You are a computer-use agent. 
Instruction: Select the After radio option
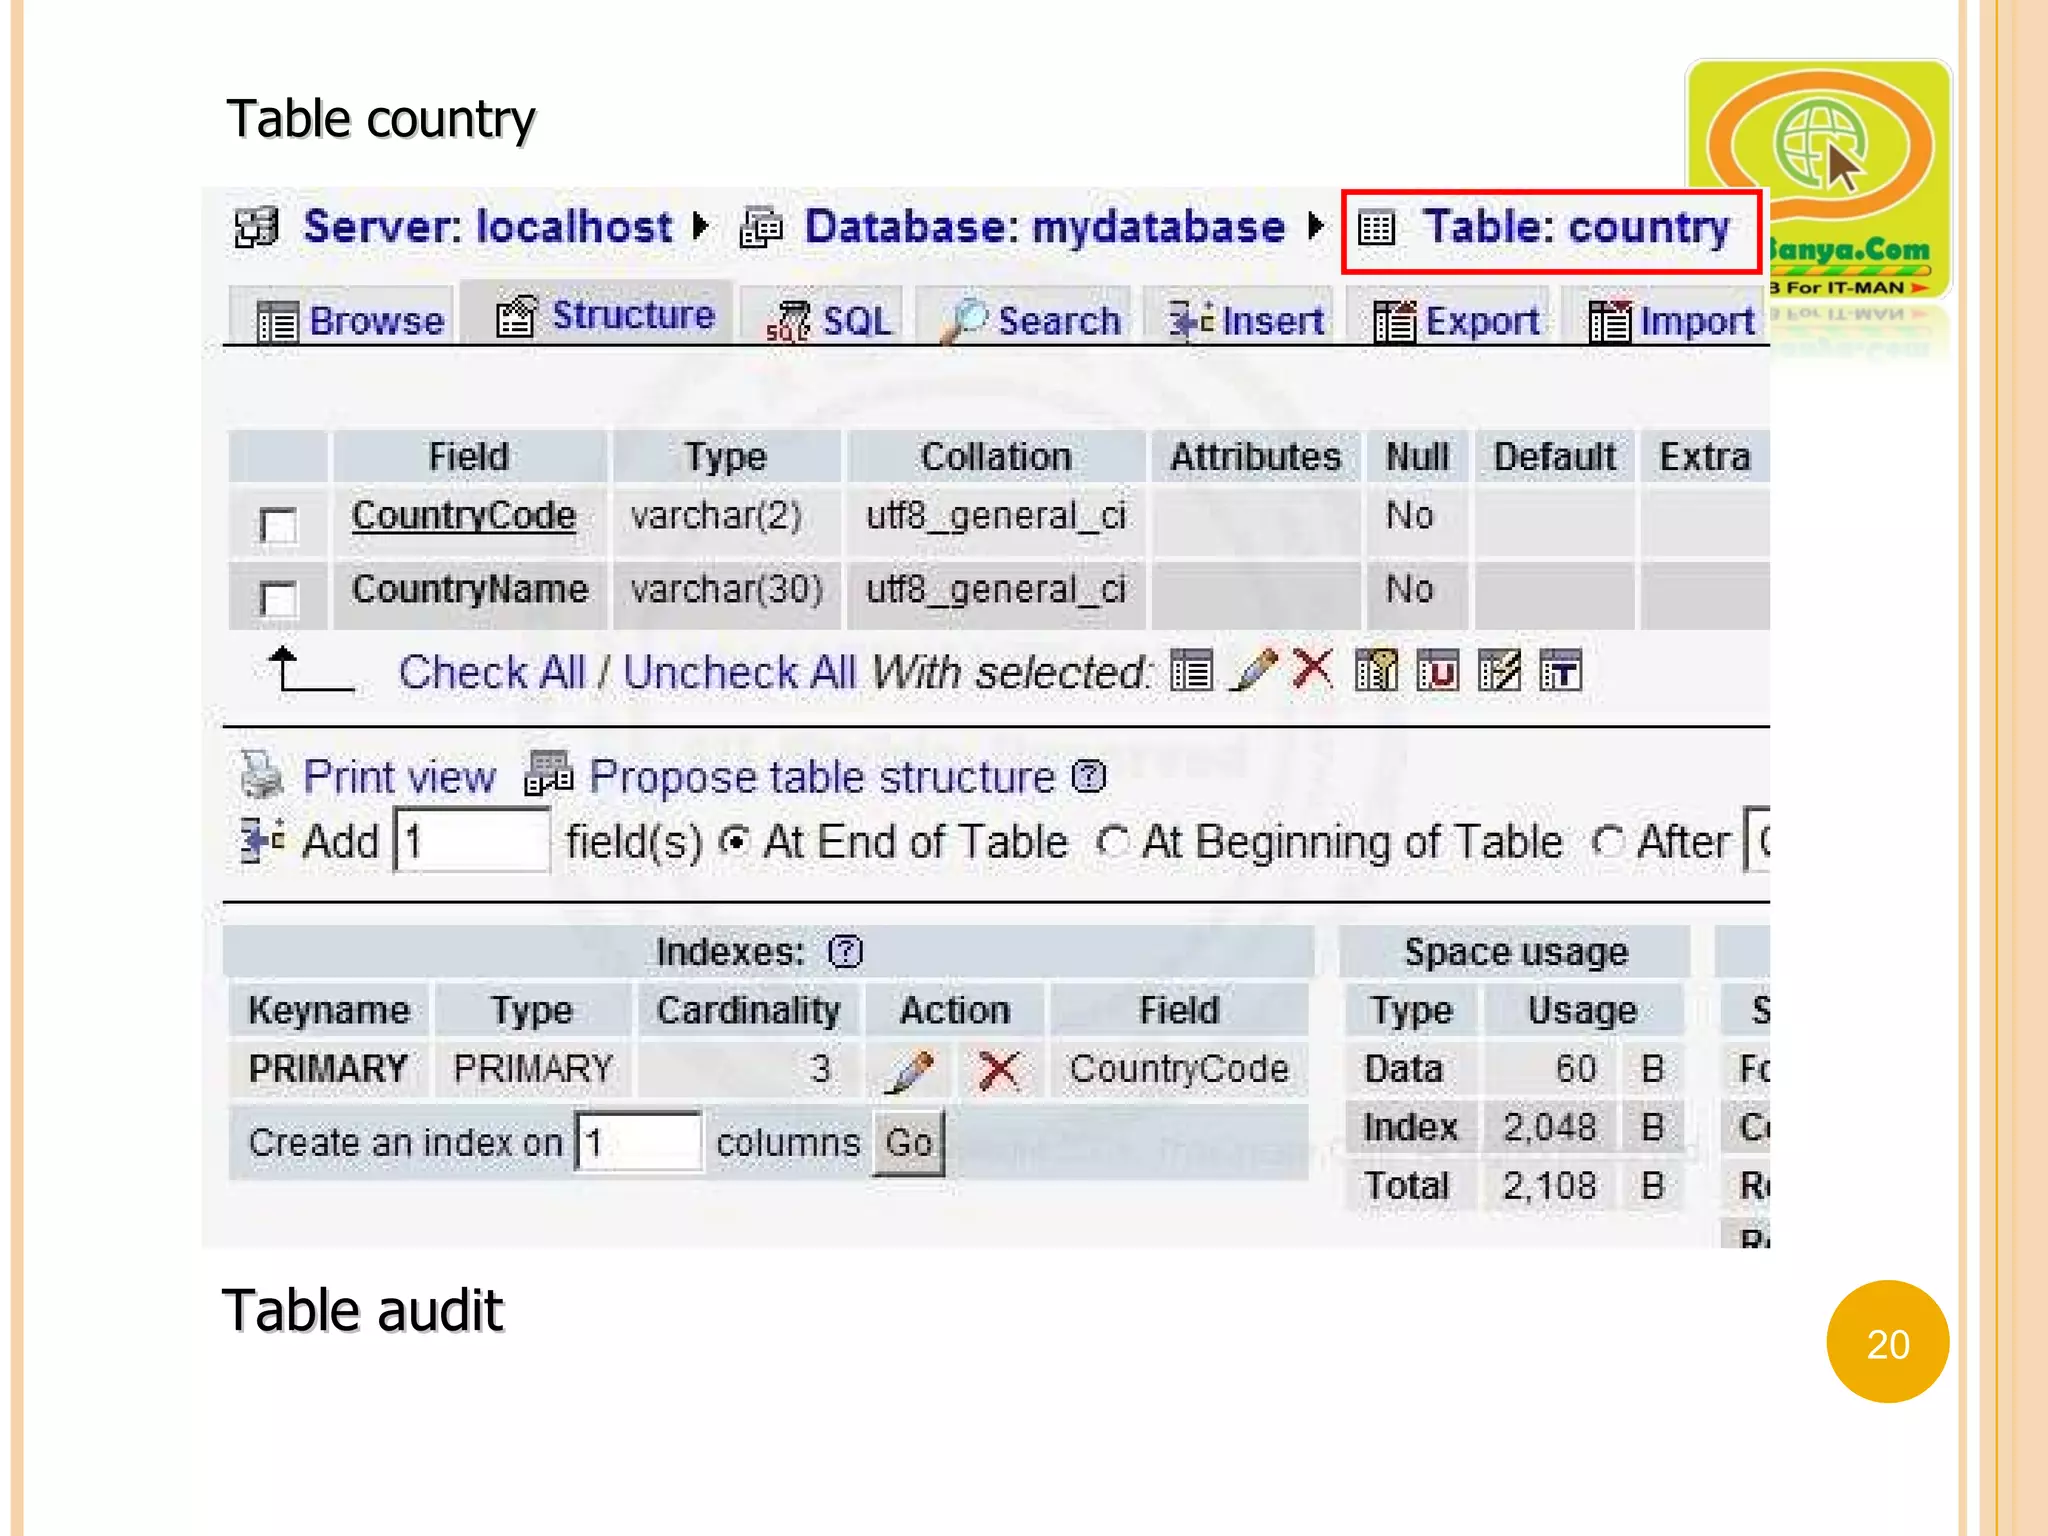coord(1607,842)
